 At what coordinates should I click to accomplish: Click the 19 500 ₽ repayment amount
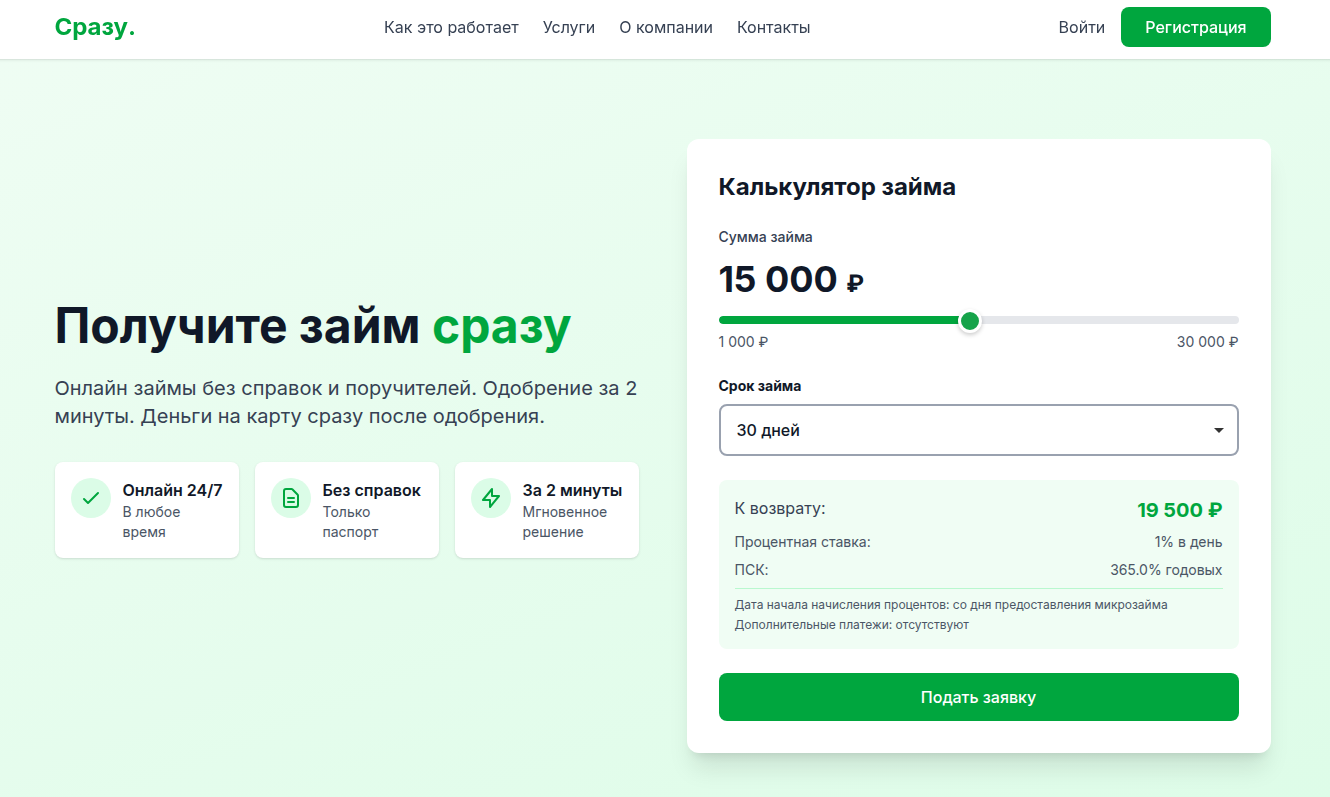click(1179, 510)
